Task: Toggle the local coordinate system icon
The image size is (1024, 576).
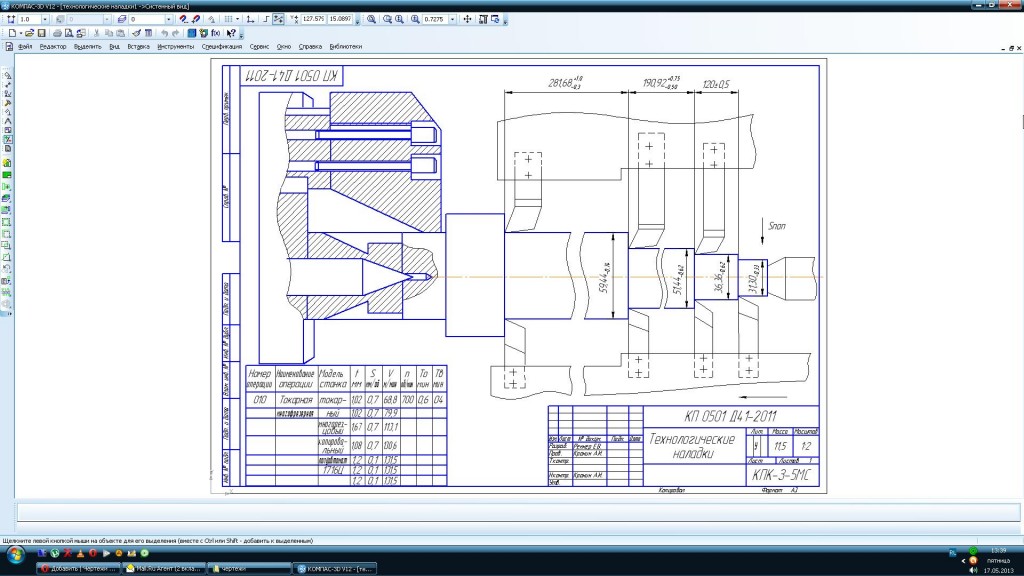Action: pos(250,19)
